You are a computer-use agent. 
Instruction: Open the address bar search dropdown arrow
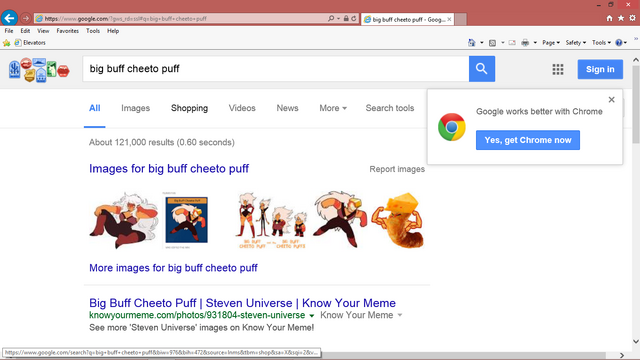click(338, 18)
